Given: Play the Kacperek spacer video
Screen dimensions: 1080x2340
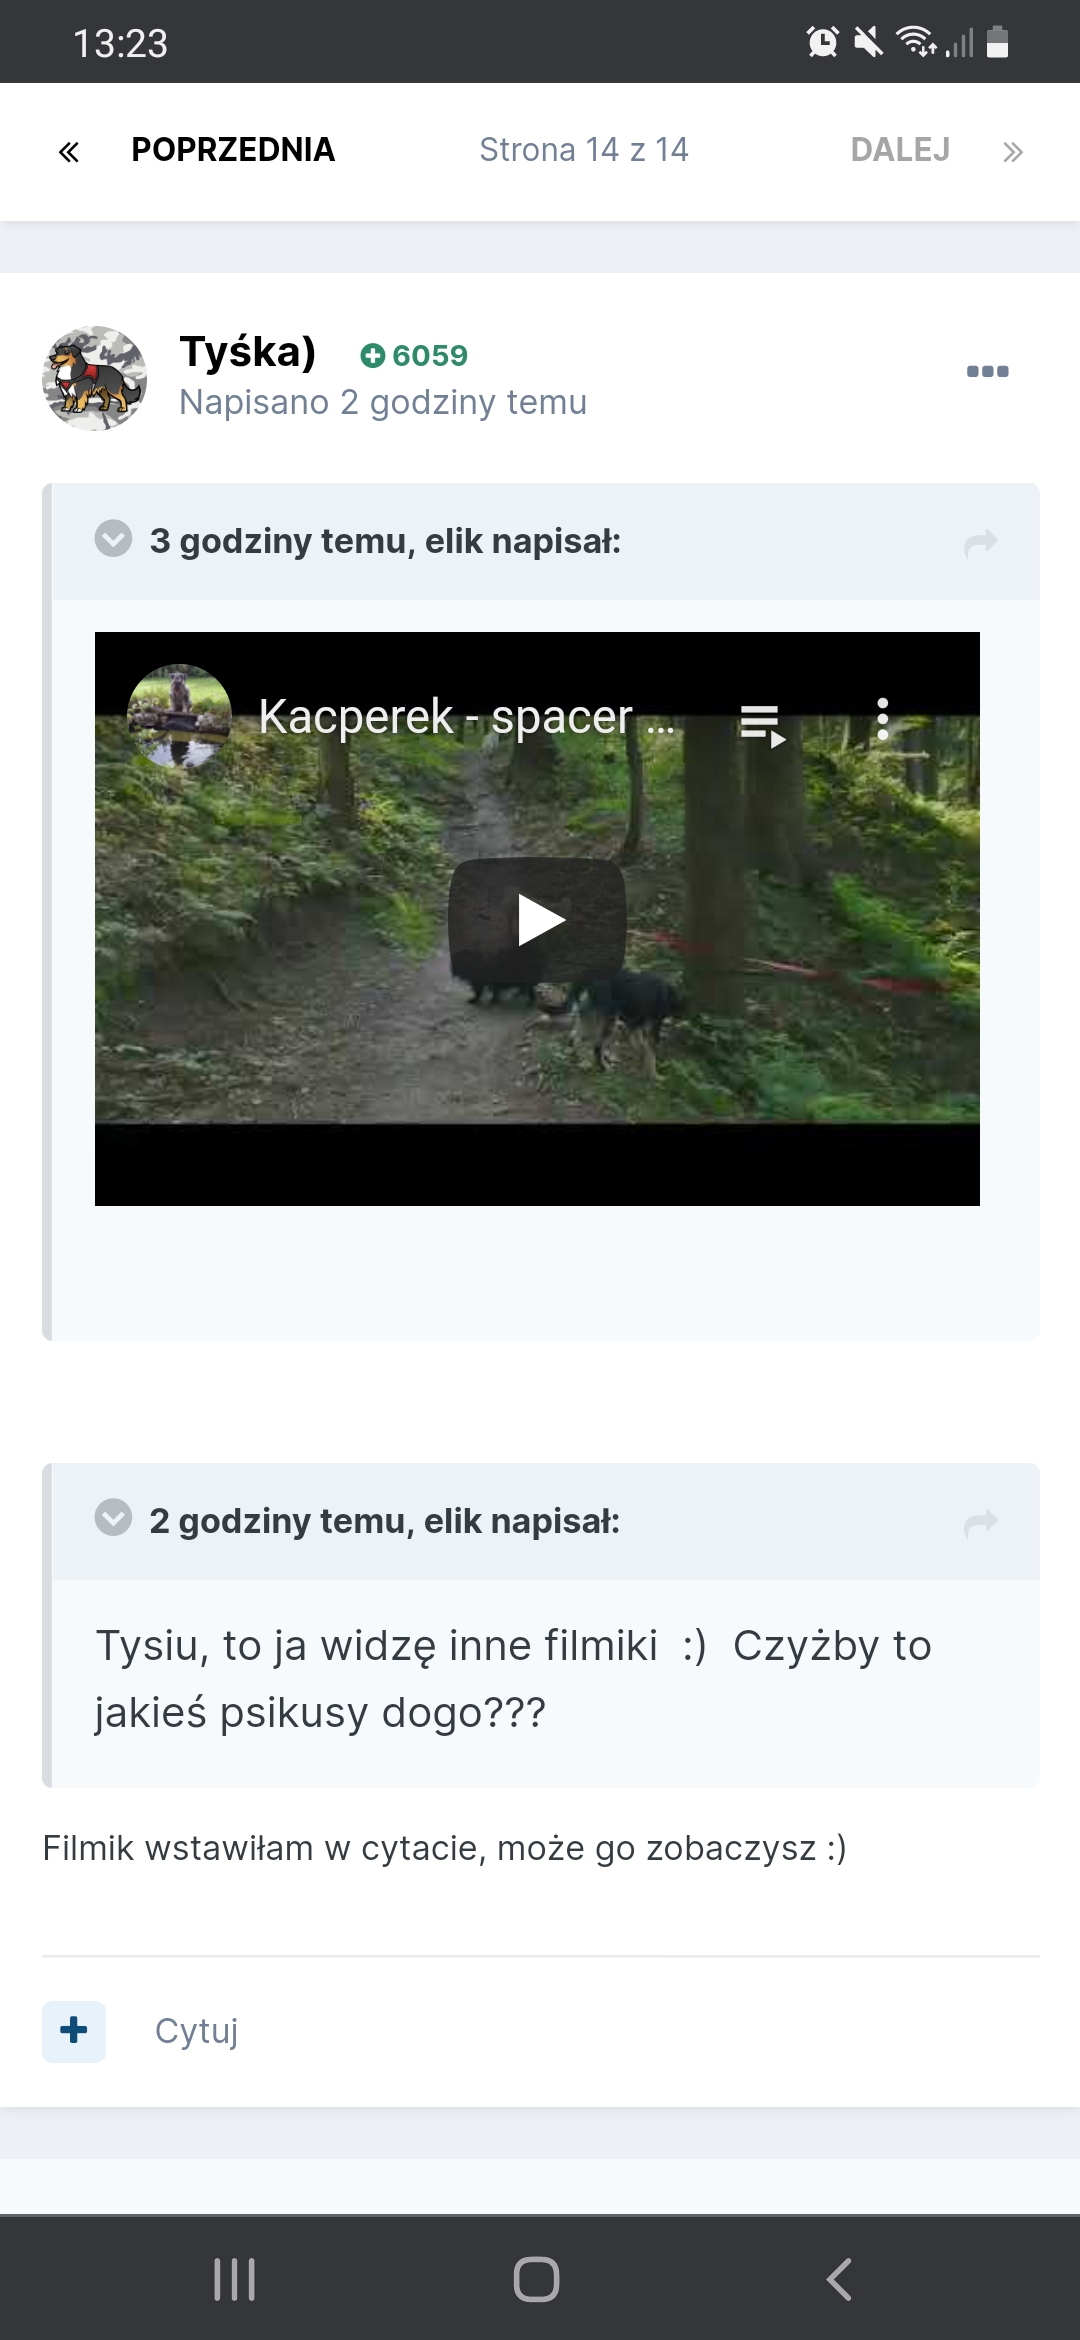Looking at the screenshot, I should 537,919.
